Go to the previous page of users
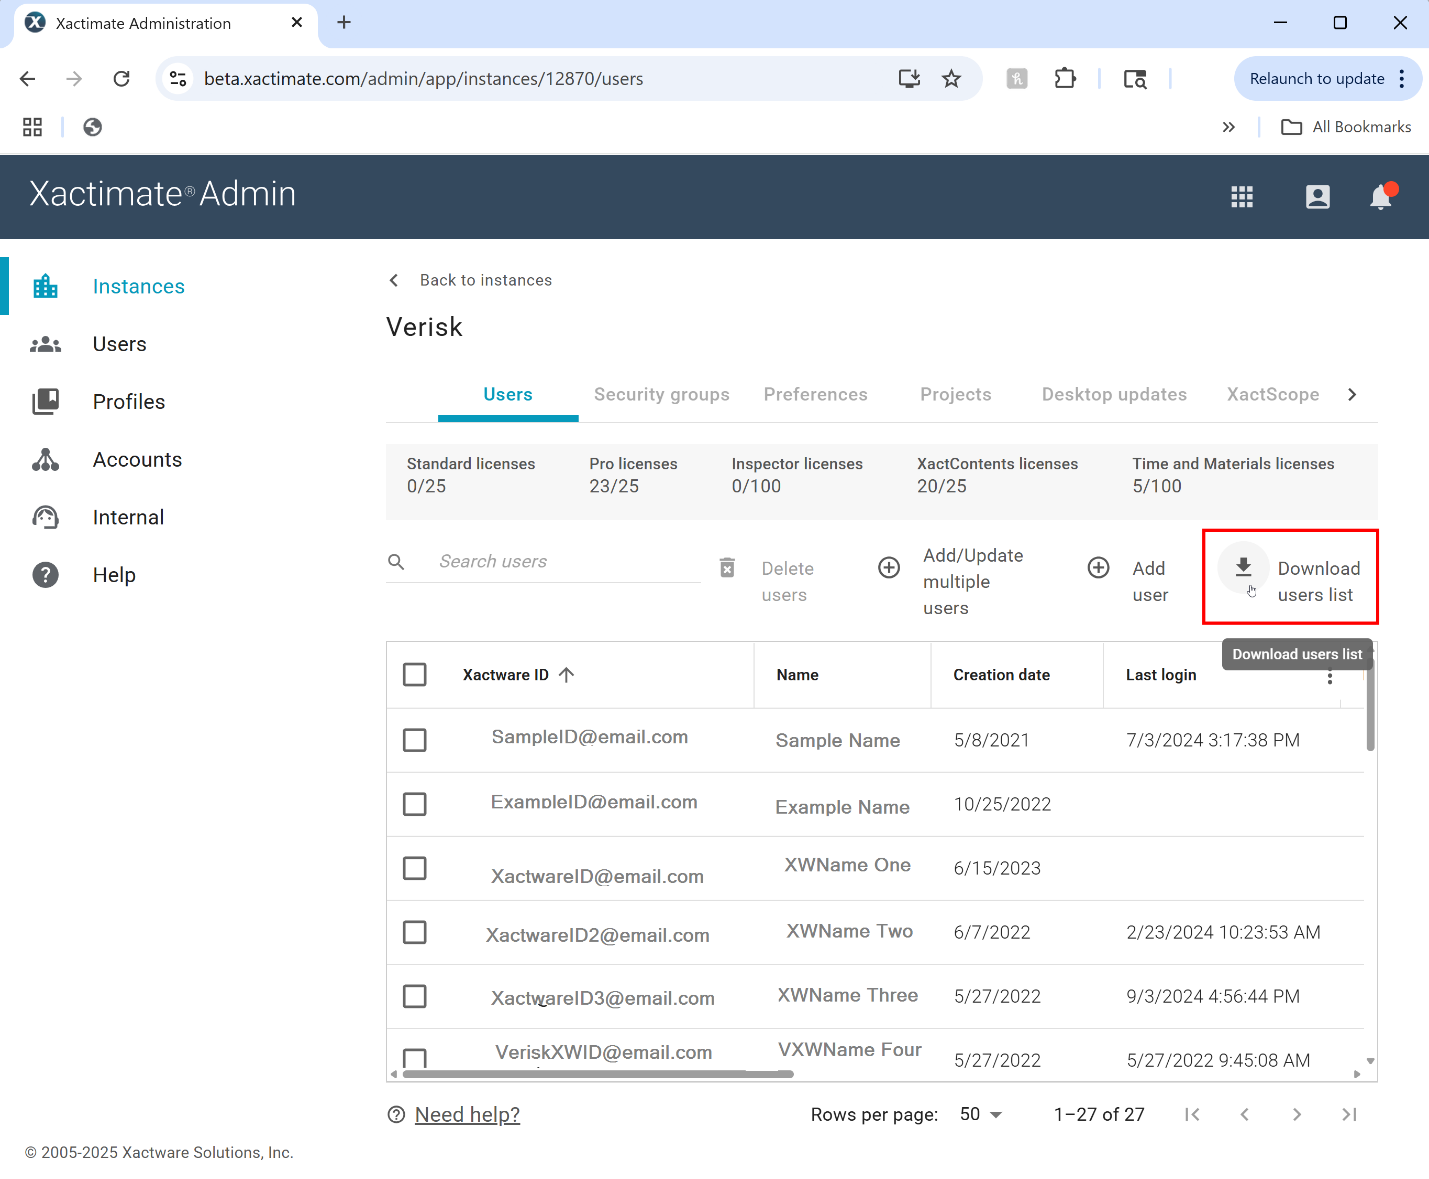 1245,1114
